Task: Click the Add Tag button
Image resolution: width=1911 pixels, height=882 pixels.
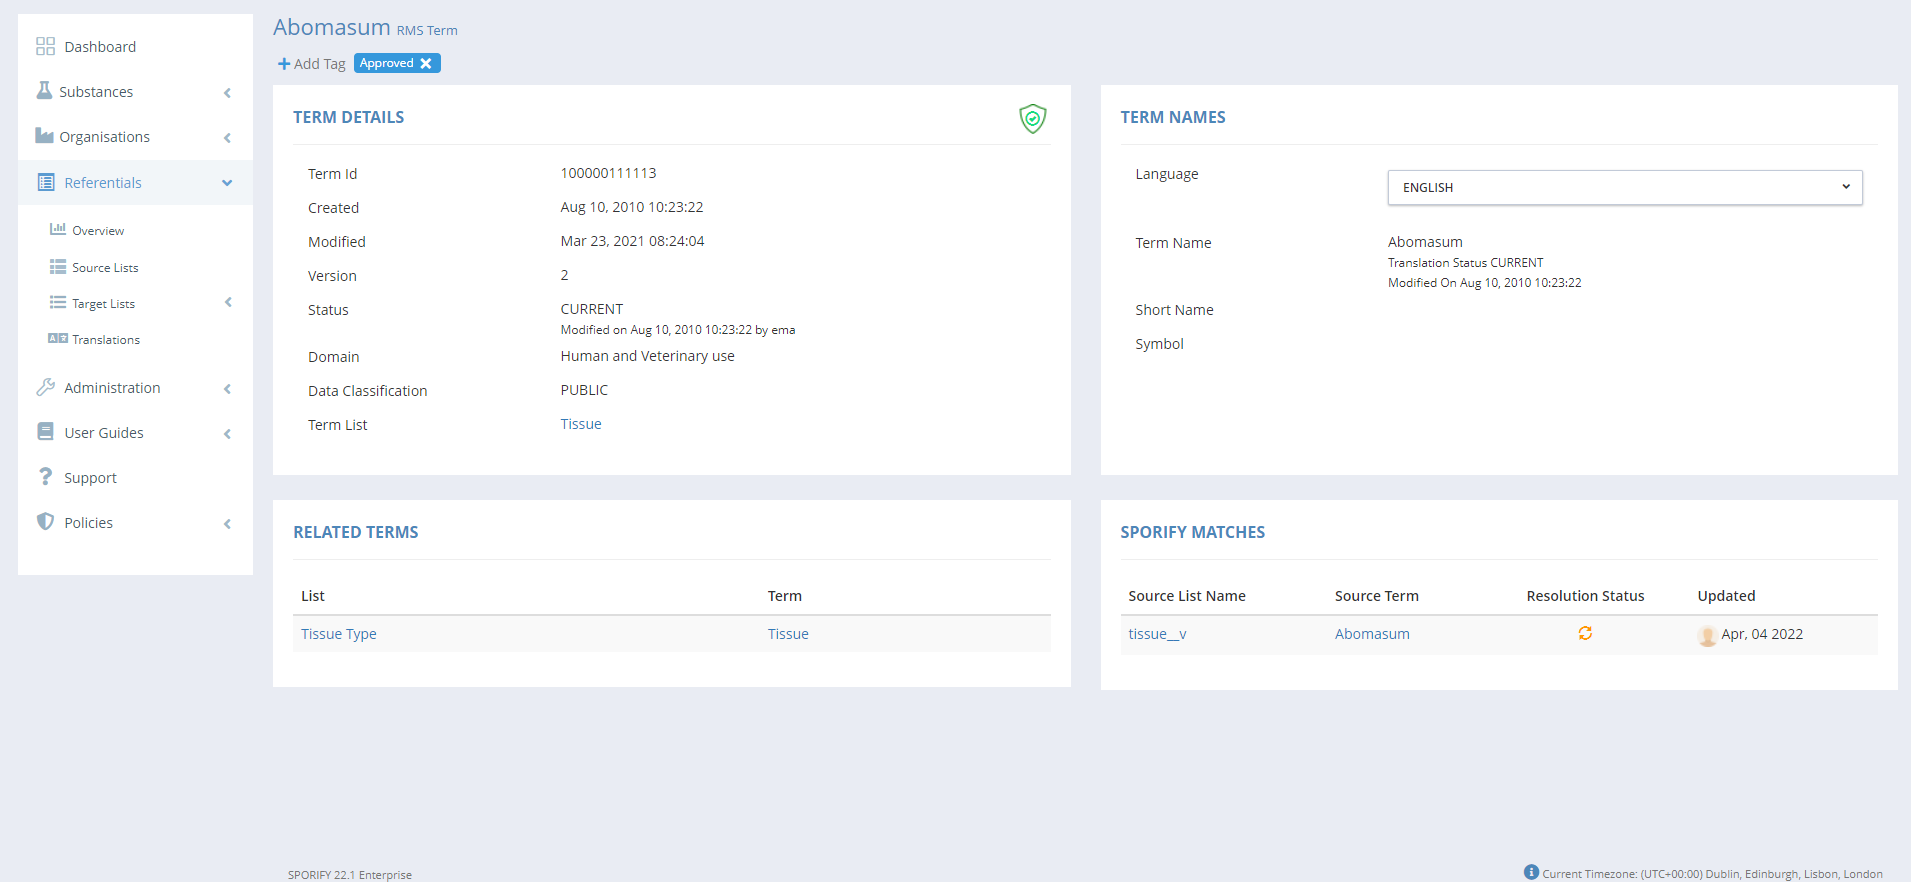Action: [311, 64]
